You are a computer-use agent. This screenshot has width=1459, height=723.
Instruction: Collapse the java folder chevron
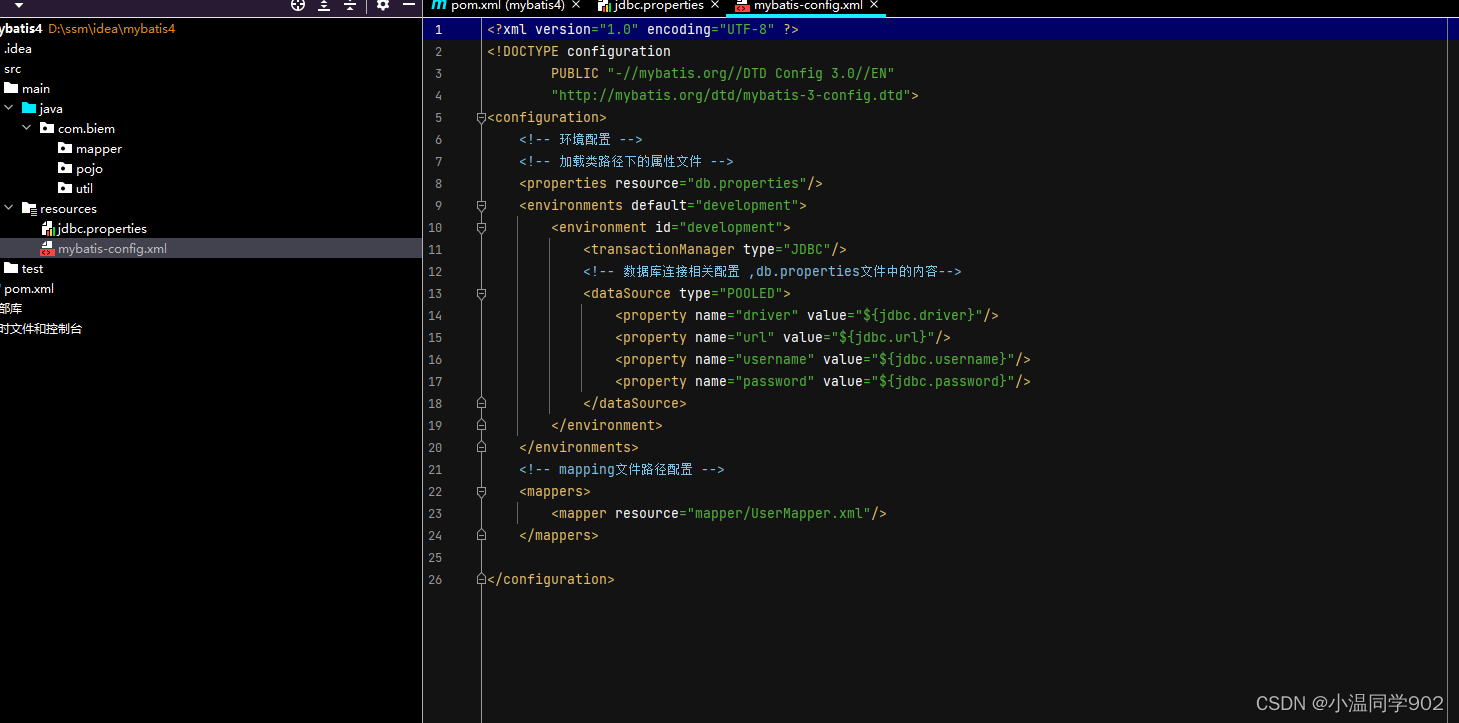pyautogui.click(x=9, y=108)
